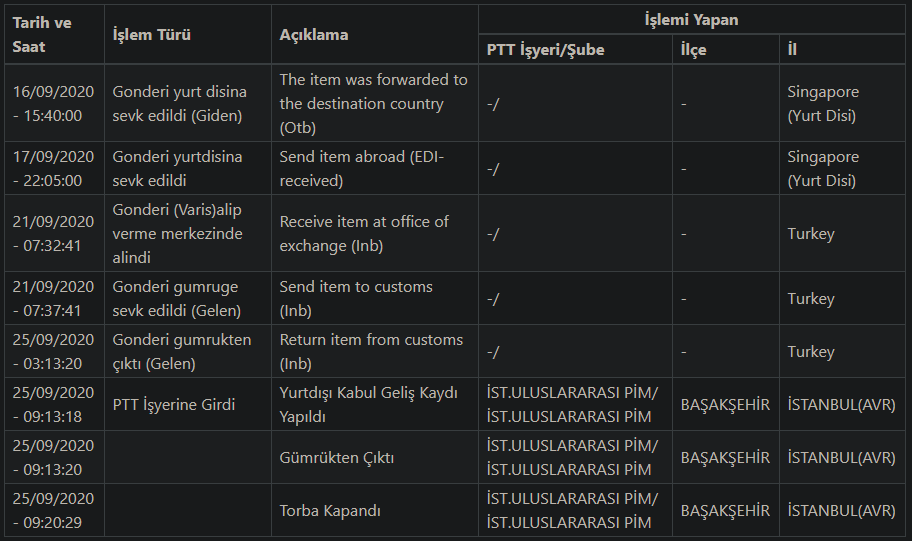Click the "Gonderi (Varis)alip verme merkezinde alindi" cell
This screenshot has width=912, height=541.
point(177,233)
